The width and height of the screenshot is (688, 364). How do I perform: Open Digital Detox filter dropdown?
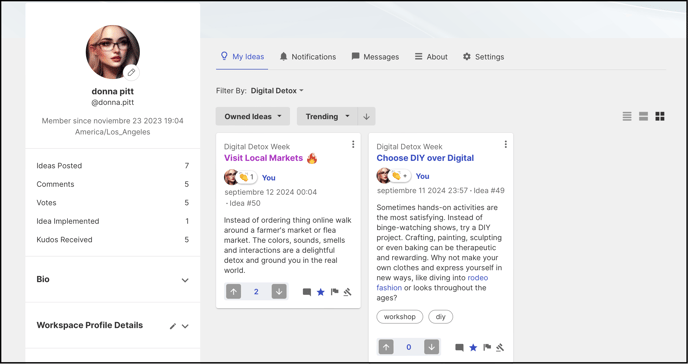[277, 91]
